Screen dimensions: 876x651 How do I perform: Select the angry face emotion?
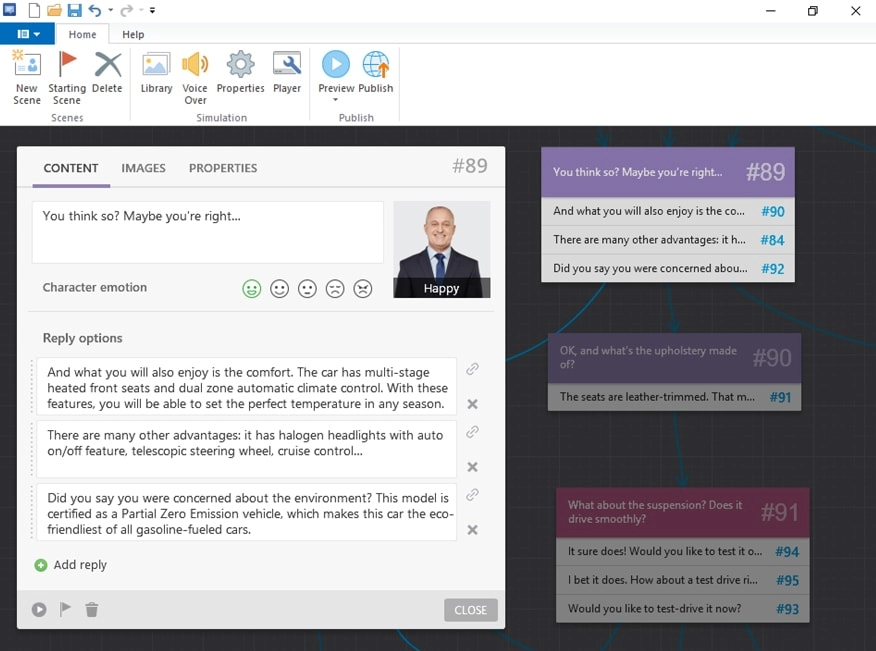click(x=363, y=288)
